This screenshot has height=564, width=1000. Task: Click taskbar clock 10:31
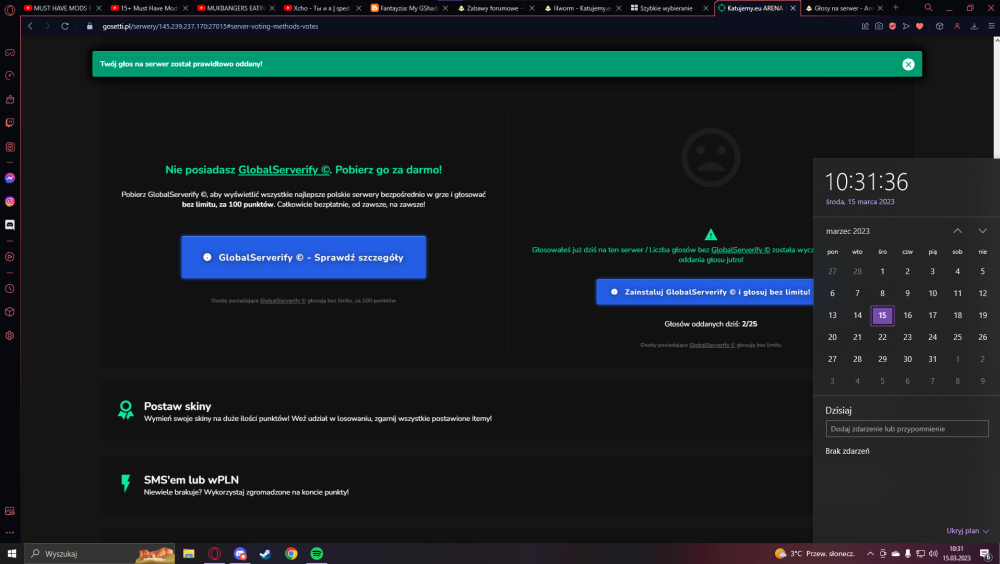click(957, 553)
